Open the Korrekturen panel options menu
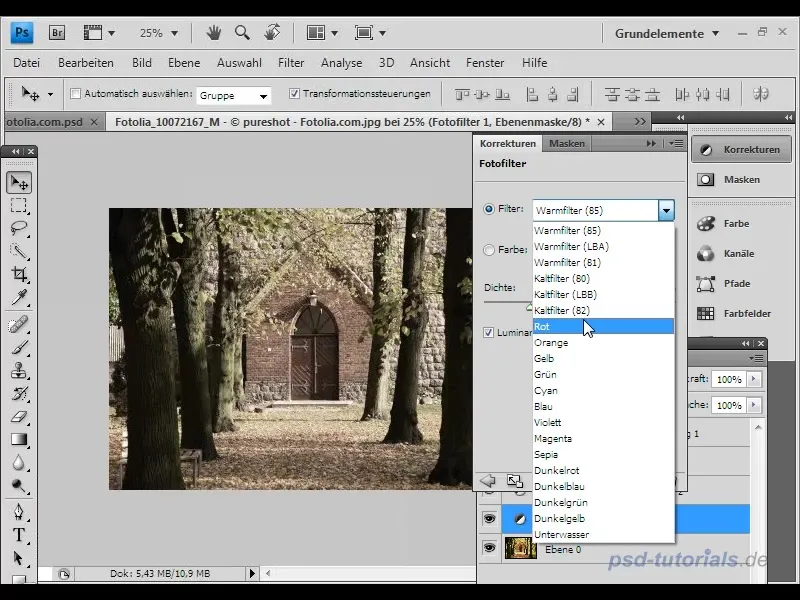The height and width of the screenshot is (600, 800). (x=676, y=144)
